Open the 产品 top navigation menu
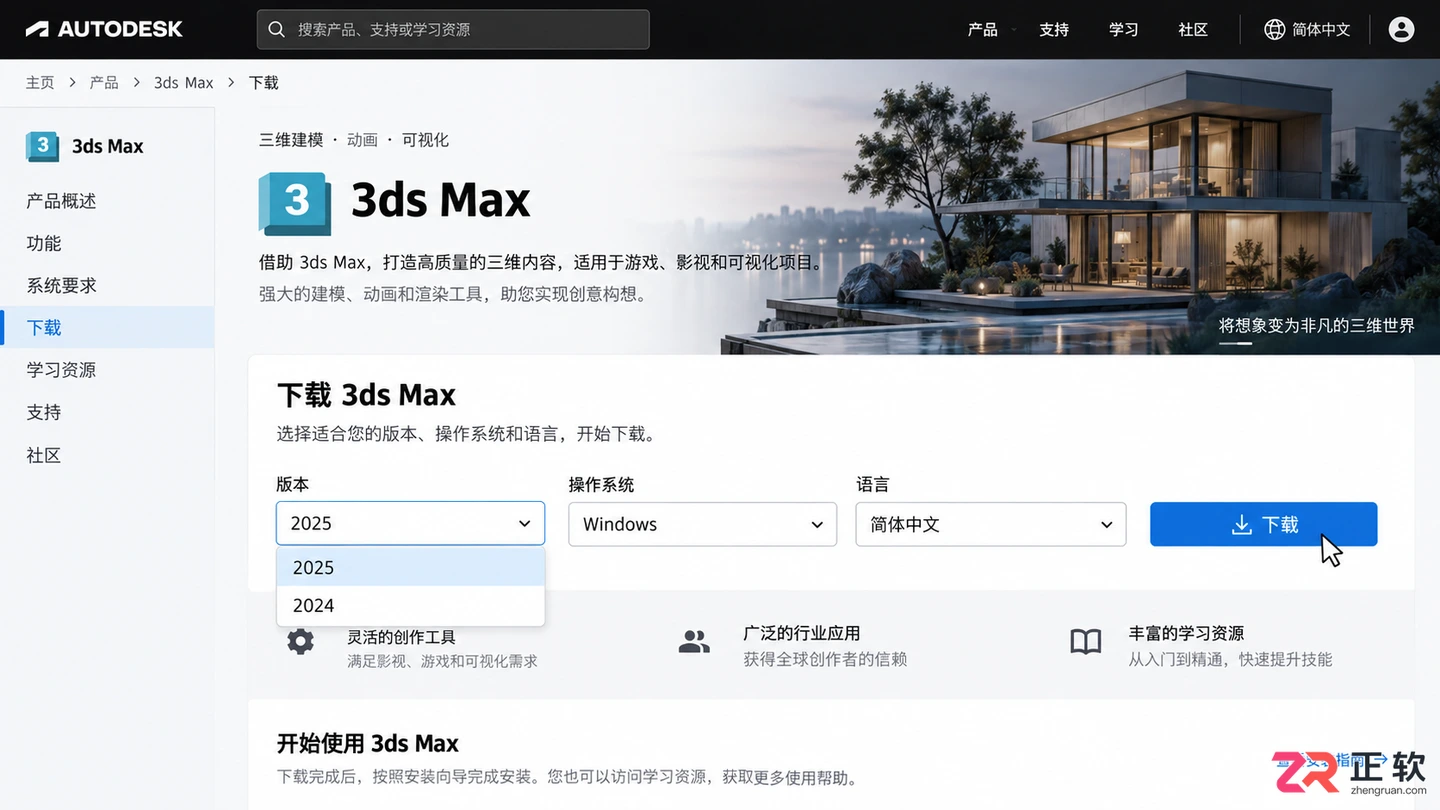The image size is (1440, 810). 982,30
